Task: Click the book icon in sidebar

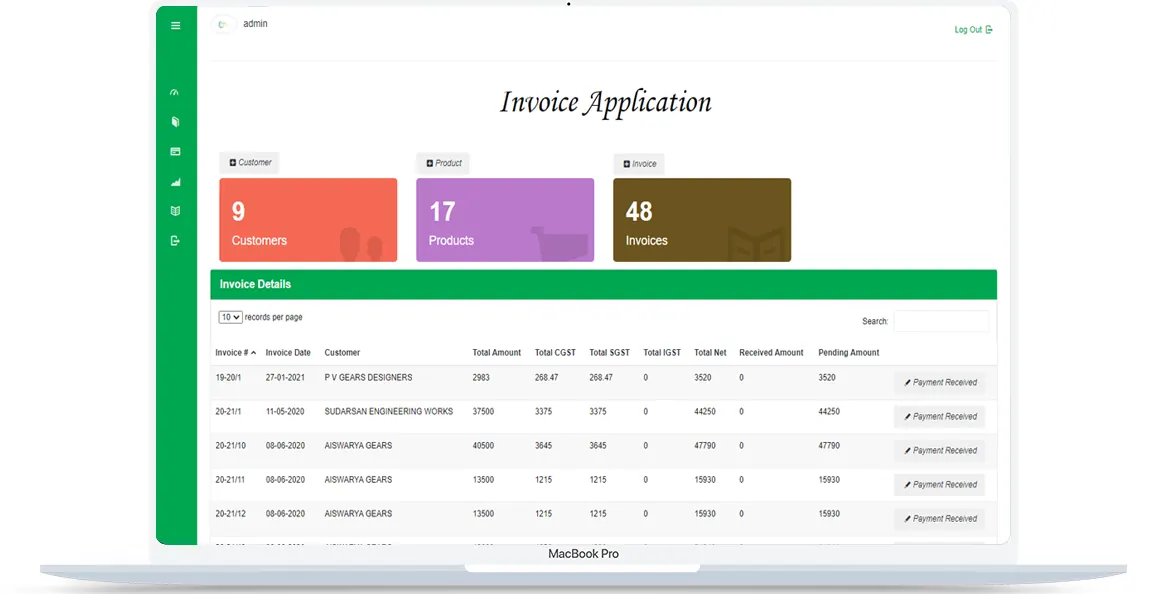Action: click(x=175, y=121)
